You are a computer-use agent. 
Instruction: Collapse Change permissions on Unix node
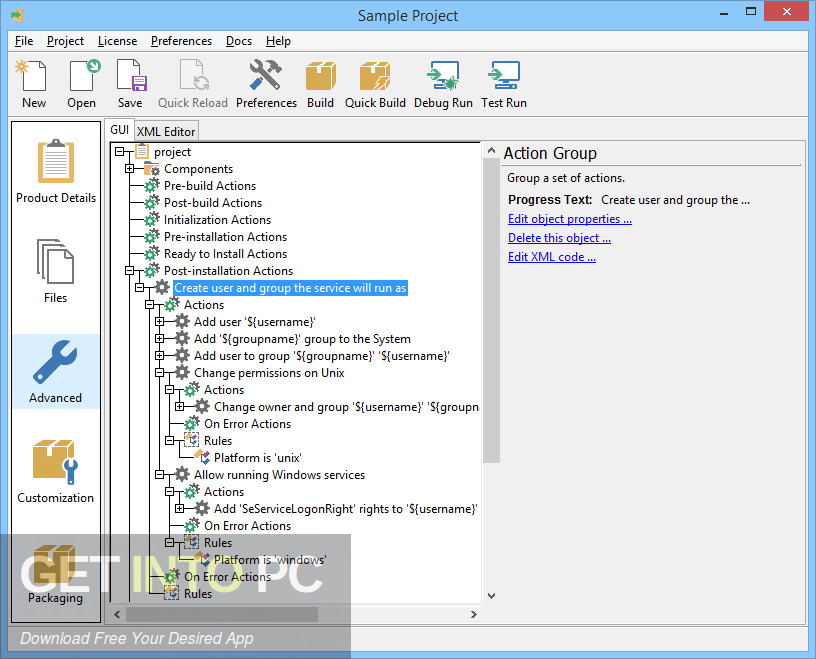160,373
